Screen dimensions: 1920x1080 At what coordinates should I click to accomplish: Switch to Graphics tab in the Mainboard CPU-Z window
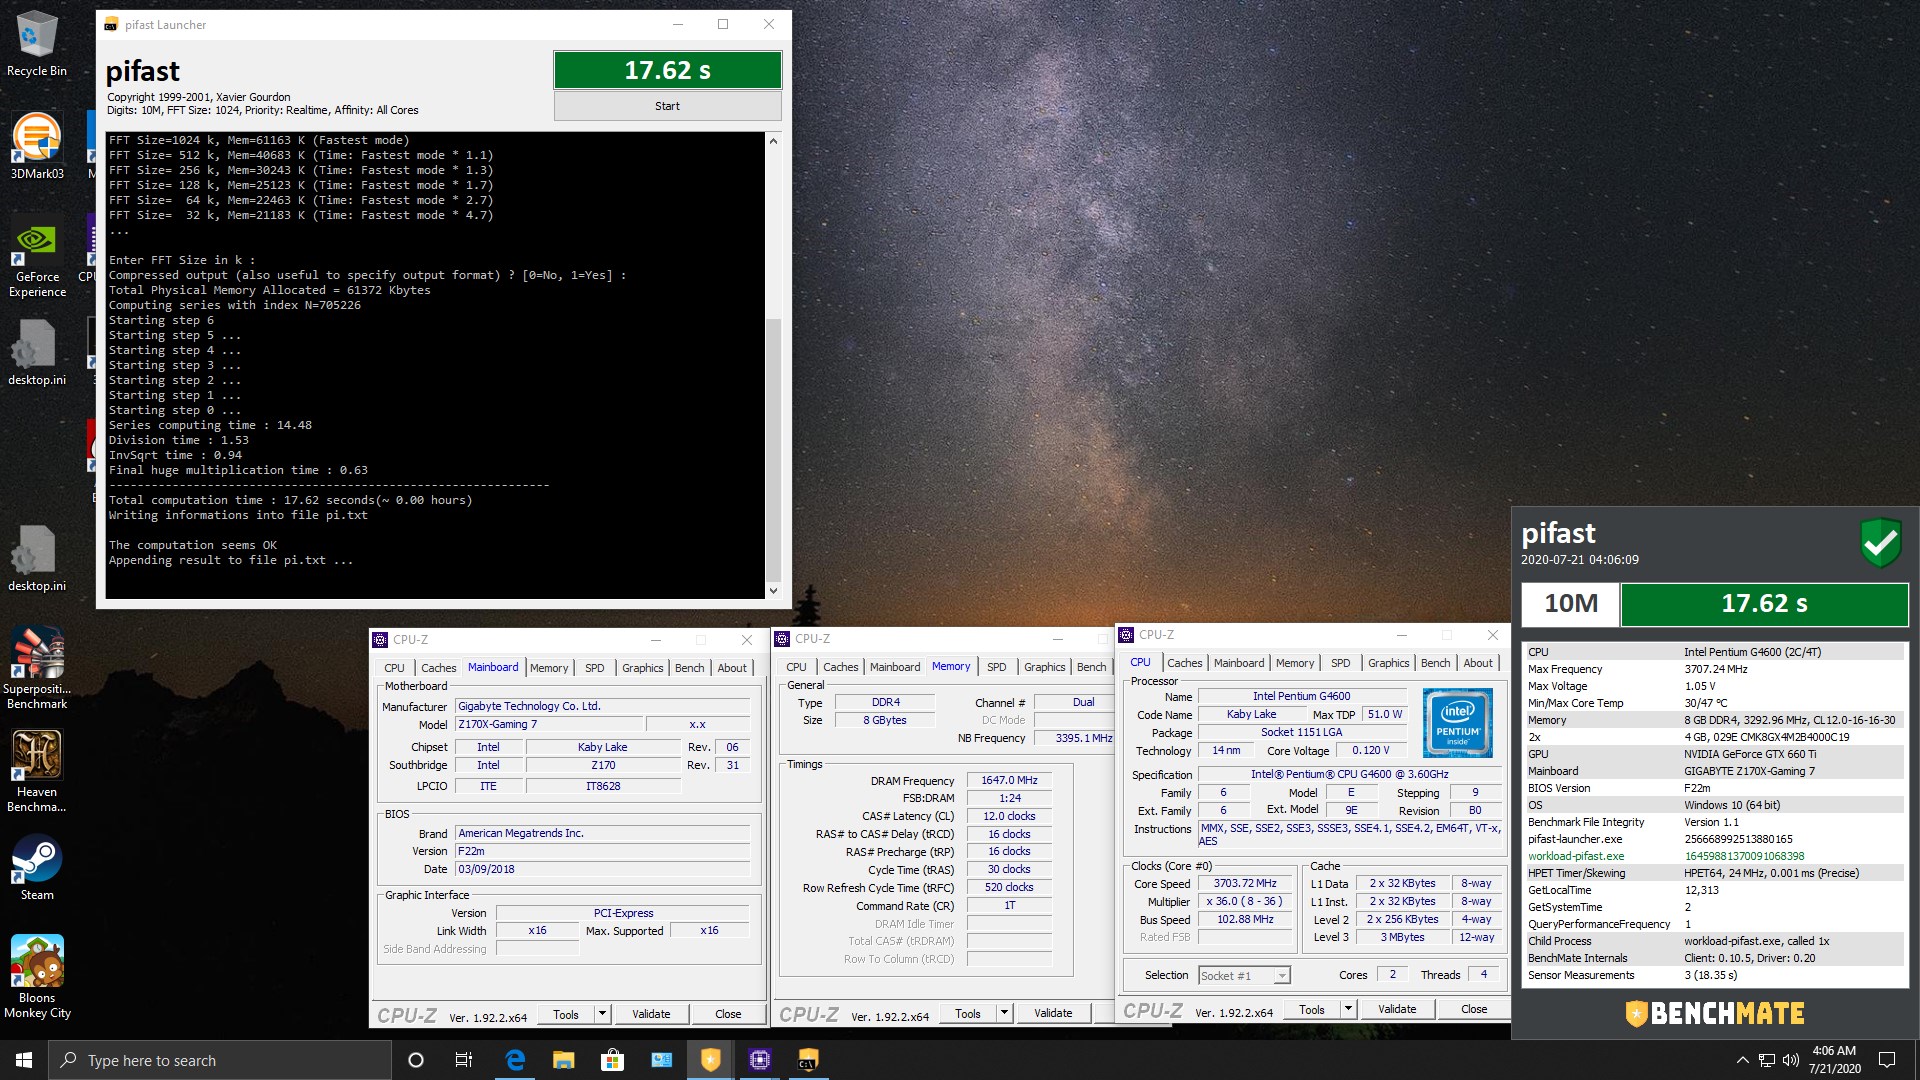[642, 668]
